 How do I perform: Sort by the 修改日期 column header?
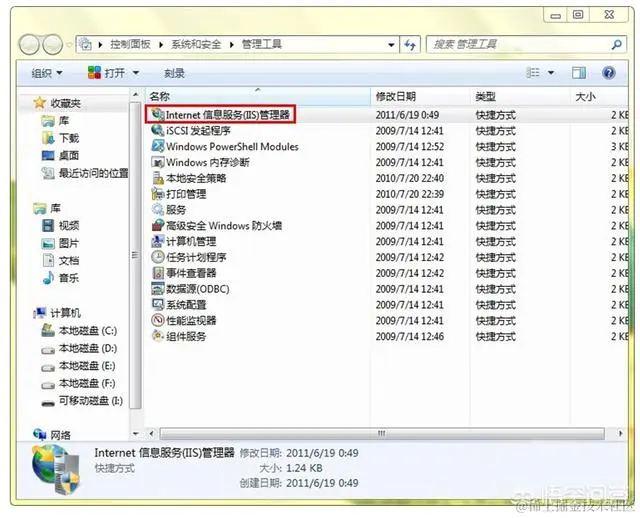pyautogui.click(x=420, y=97)
